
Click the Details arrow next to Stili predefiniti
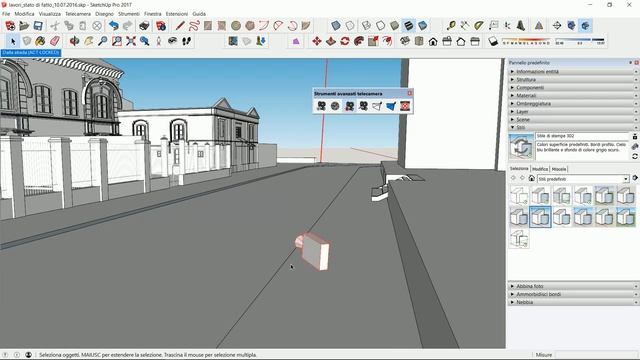point(635,178)
